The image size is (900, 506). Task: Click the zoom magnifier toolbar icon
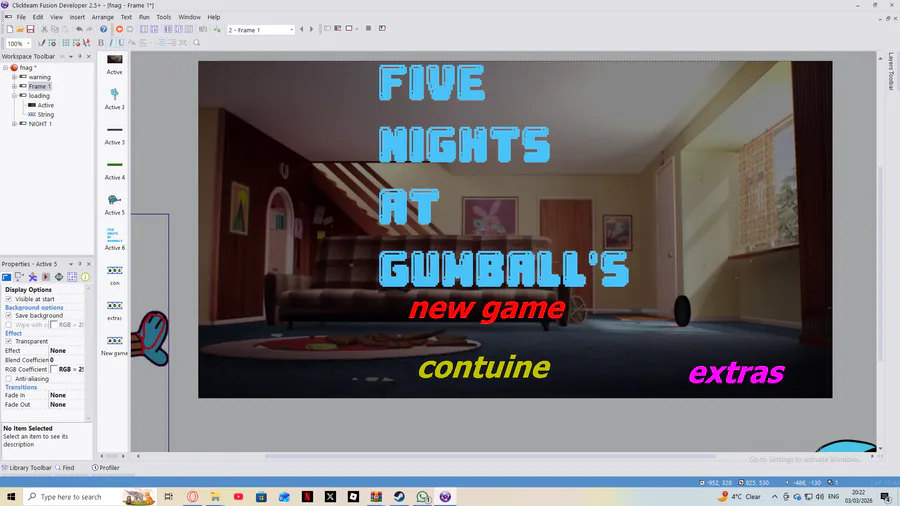pyautogui.click(x=197, y=43)
